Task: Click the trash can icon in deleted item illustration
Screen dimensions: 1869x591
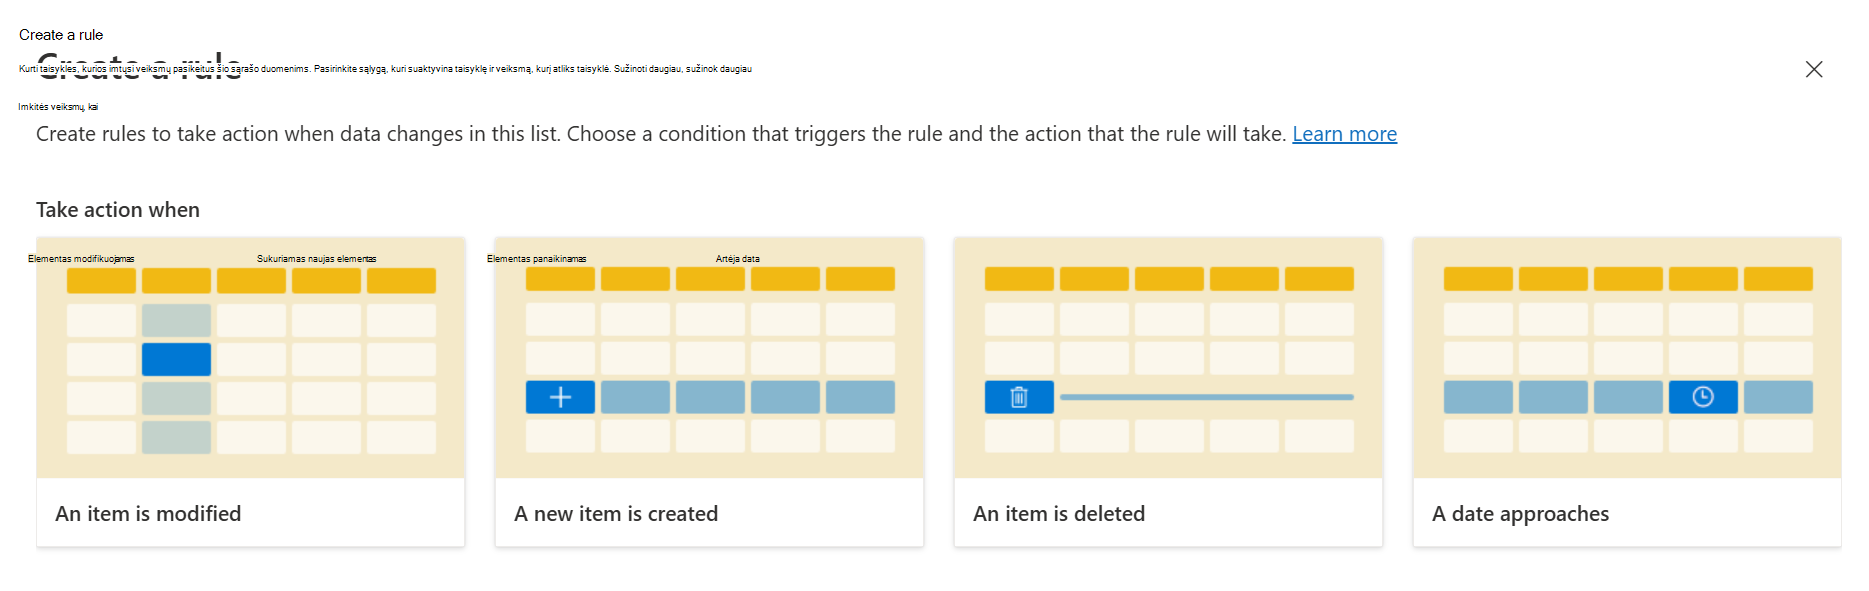Action: pos(1019,397)
